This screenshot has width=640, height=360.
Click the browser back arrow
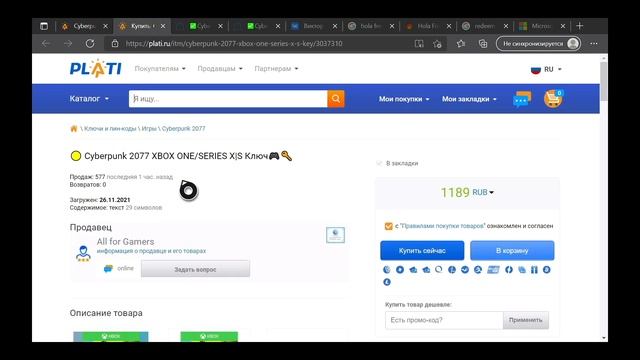[46, 43]
